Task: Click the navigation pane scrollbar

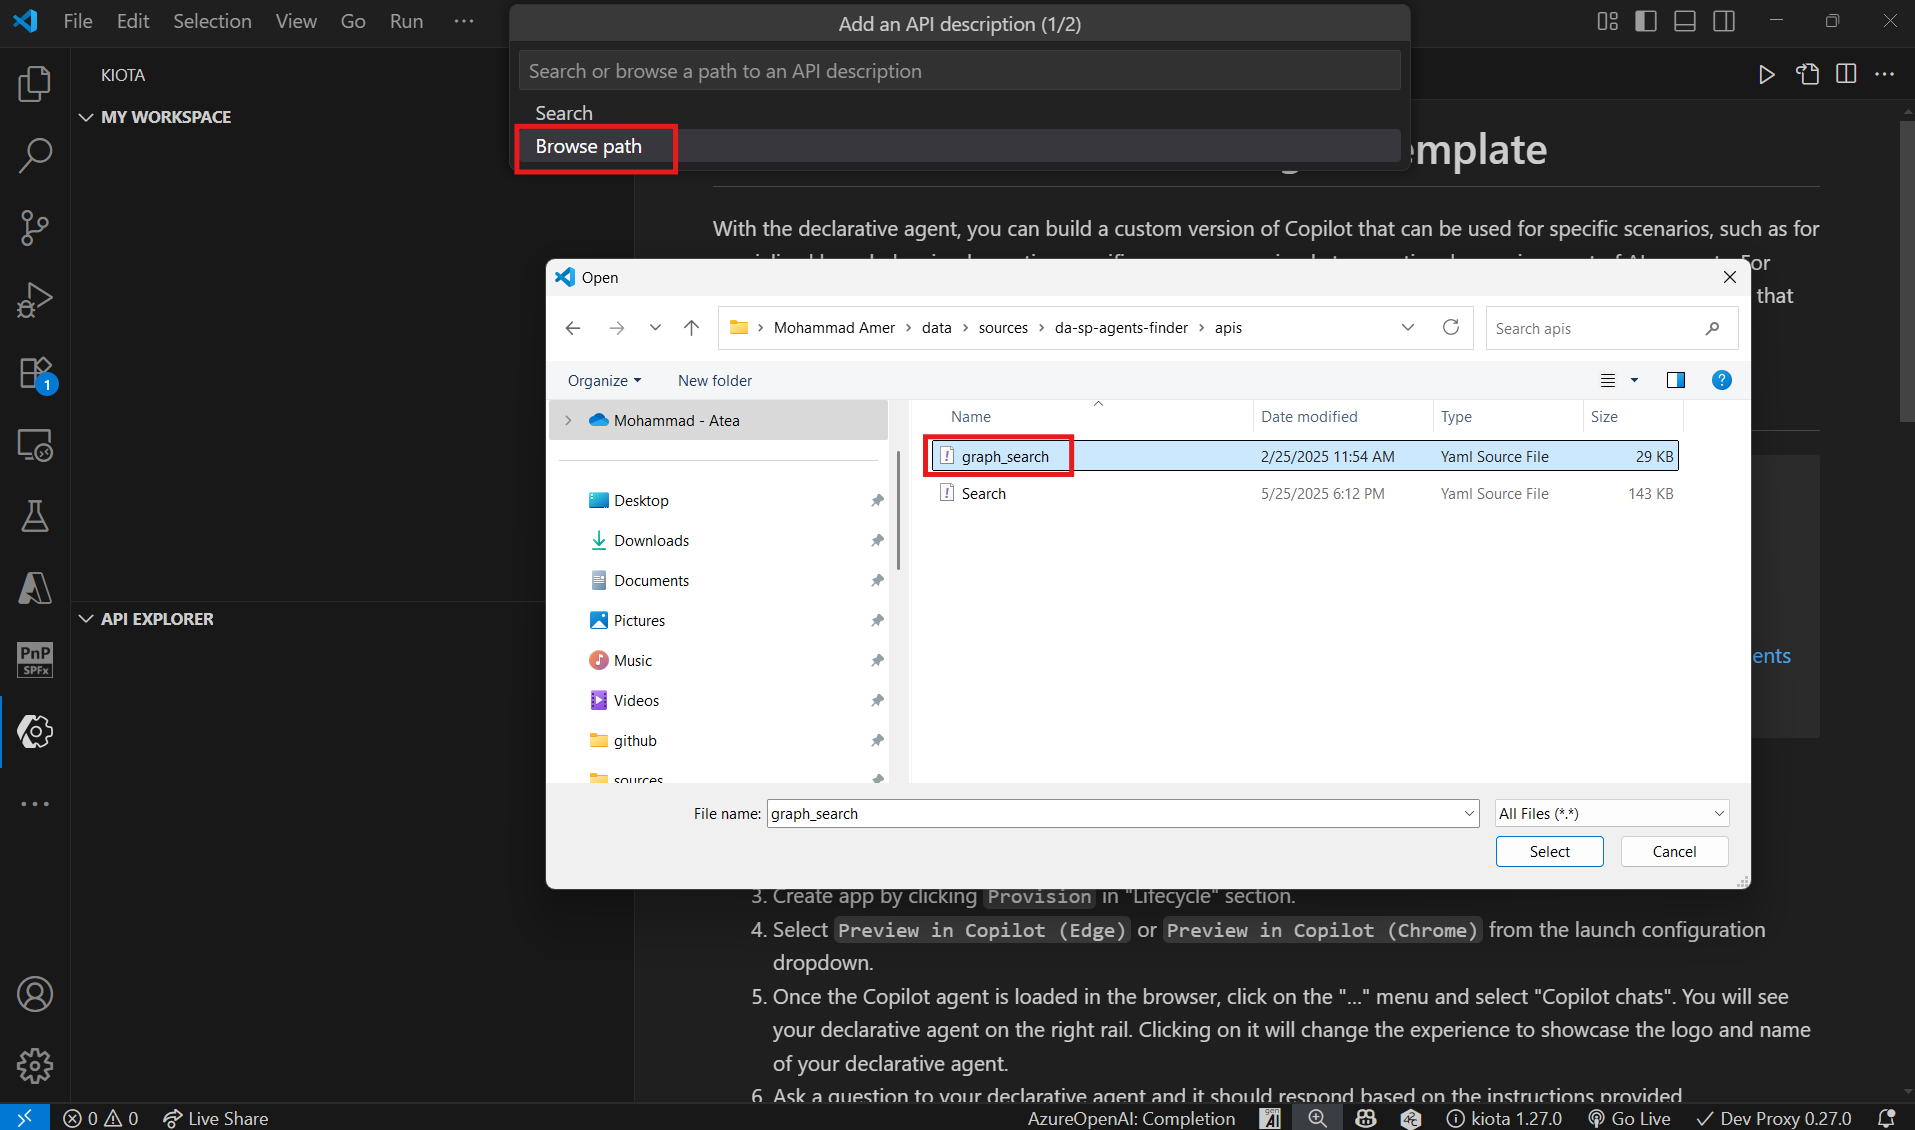Action: [x=898, y=510]
